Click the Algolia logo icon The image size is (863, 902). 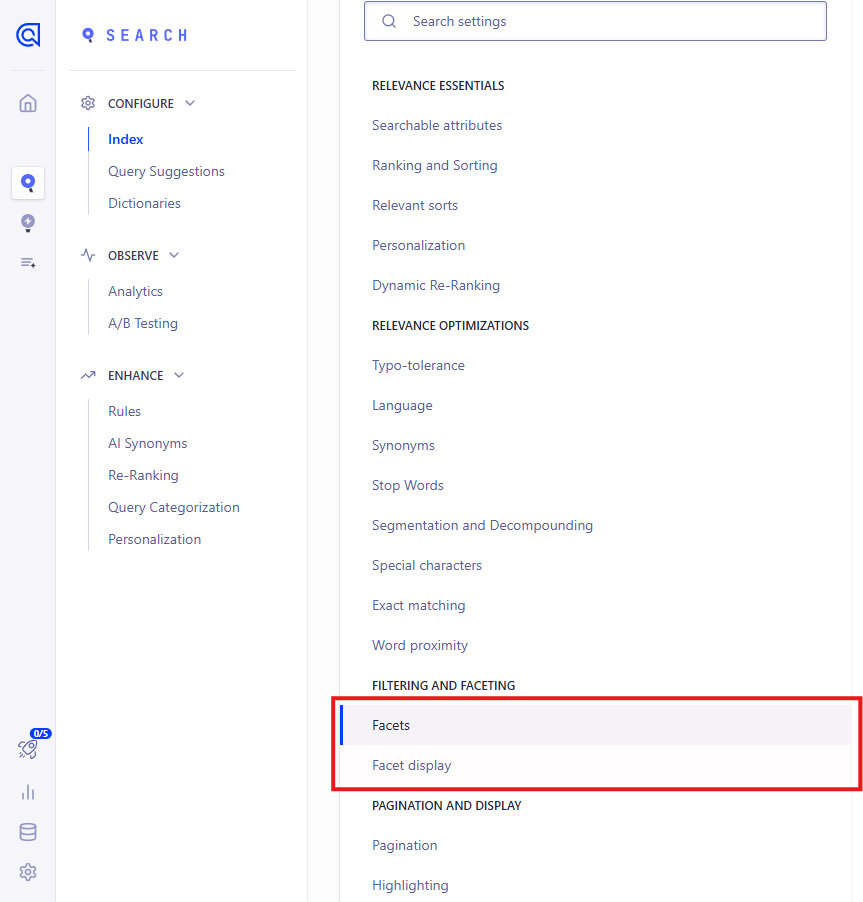click(28, 35)
